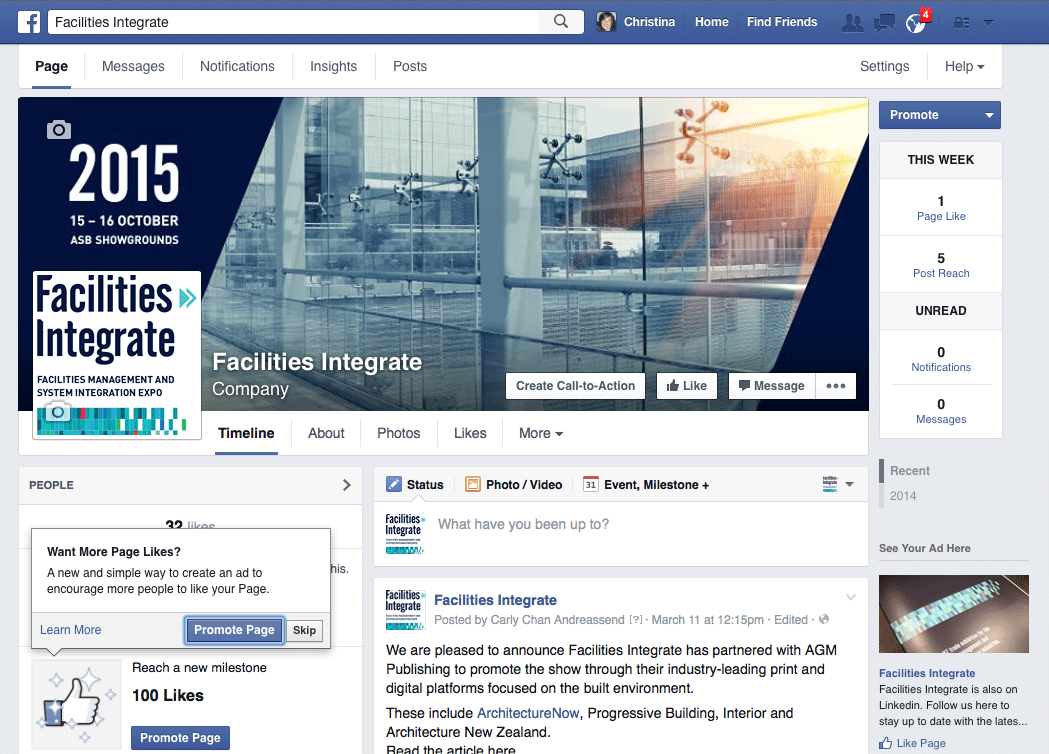
Task: Click the See Your Ad Here link
Action: (925, 549)
